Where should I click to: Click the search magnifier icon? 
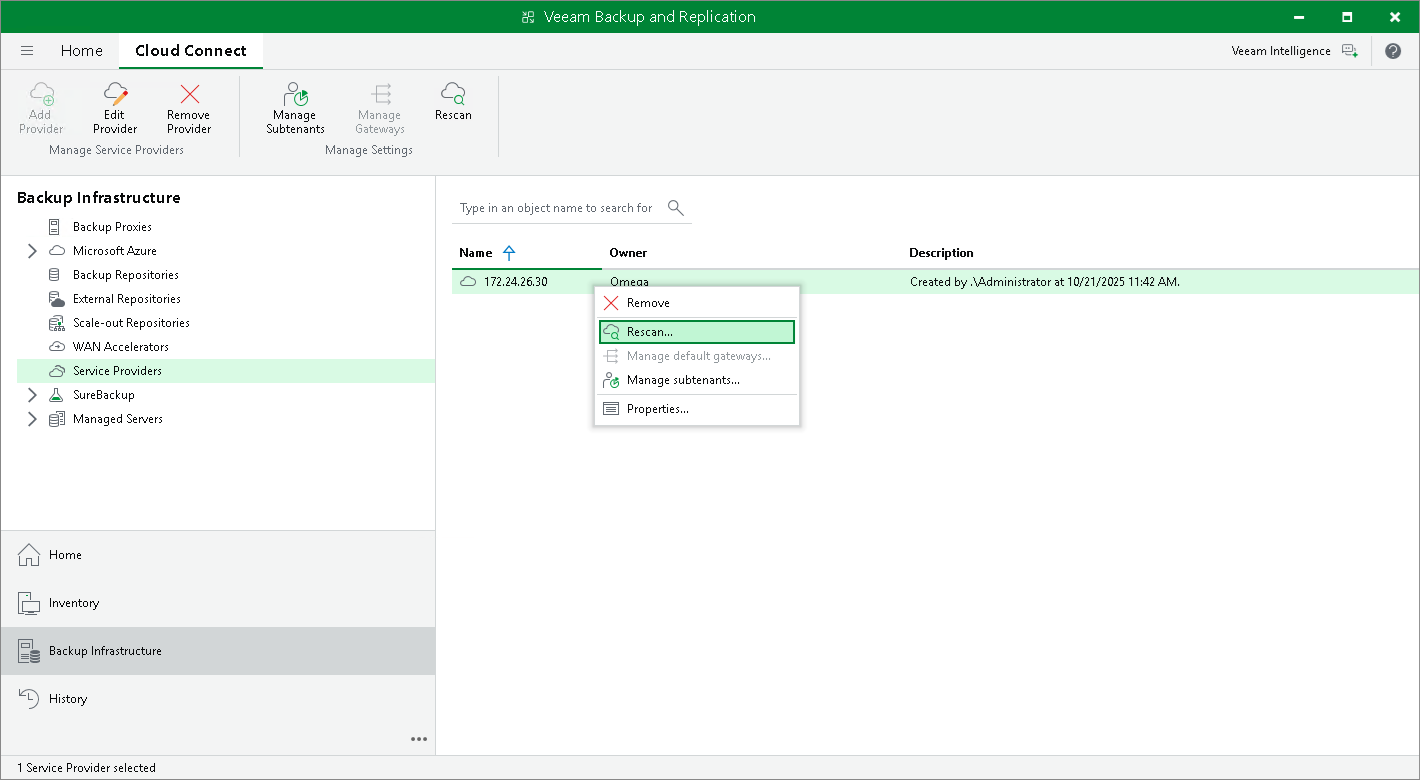tap(676, 207)
